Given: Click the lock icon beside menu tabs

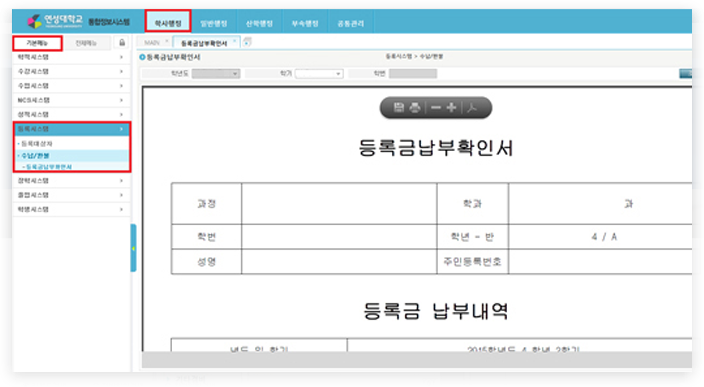Looking at the screenshot, I should click(x=122, y=43).
